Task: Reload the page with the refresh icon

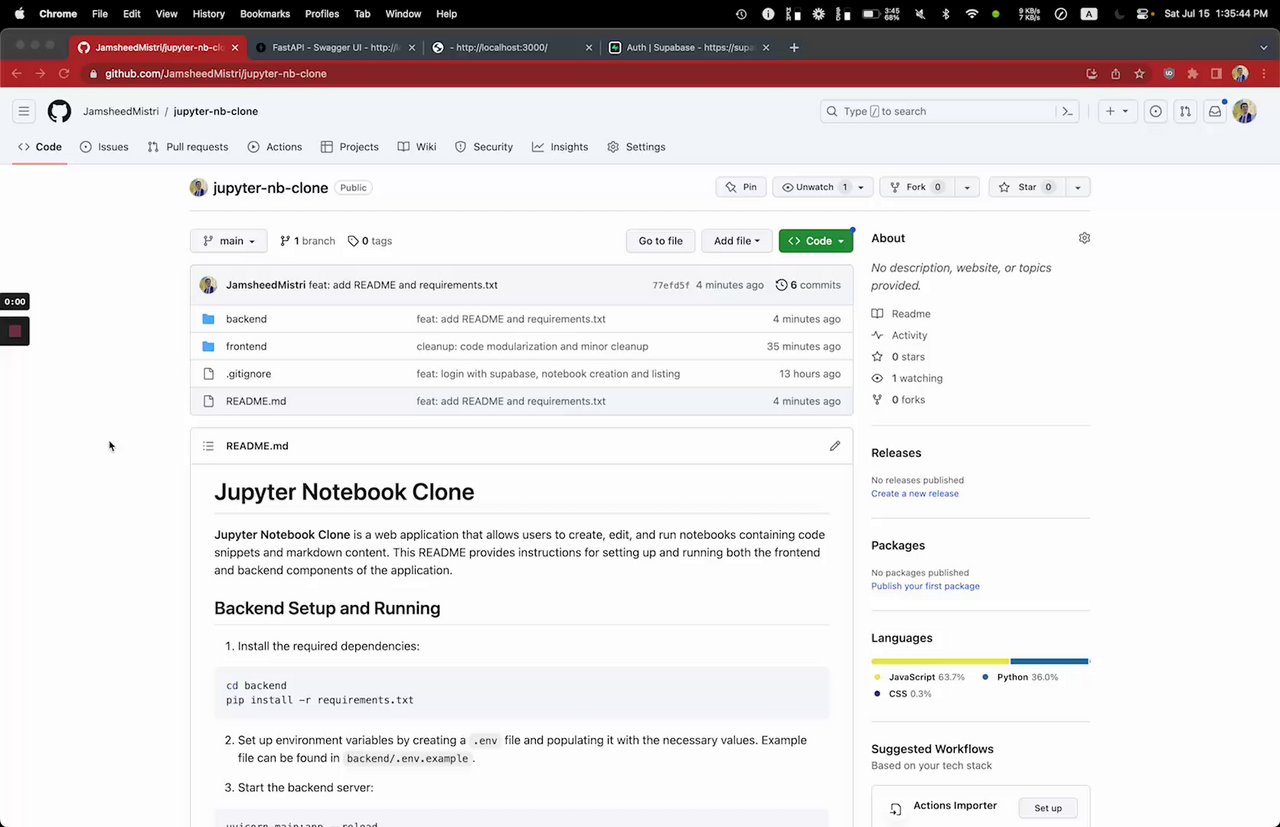Action: point(64,74)
